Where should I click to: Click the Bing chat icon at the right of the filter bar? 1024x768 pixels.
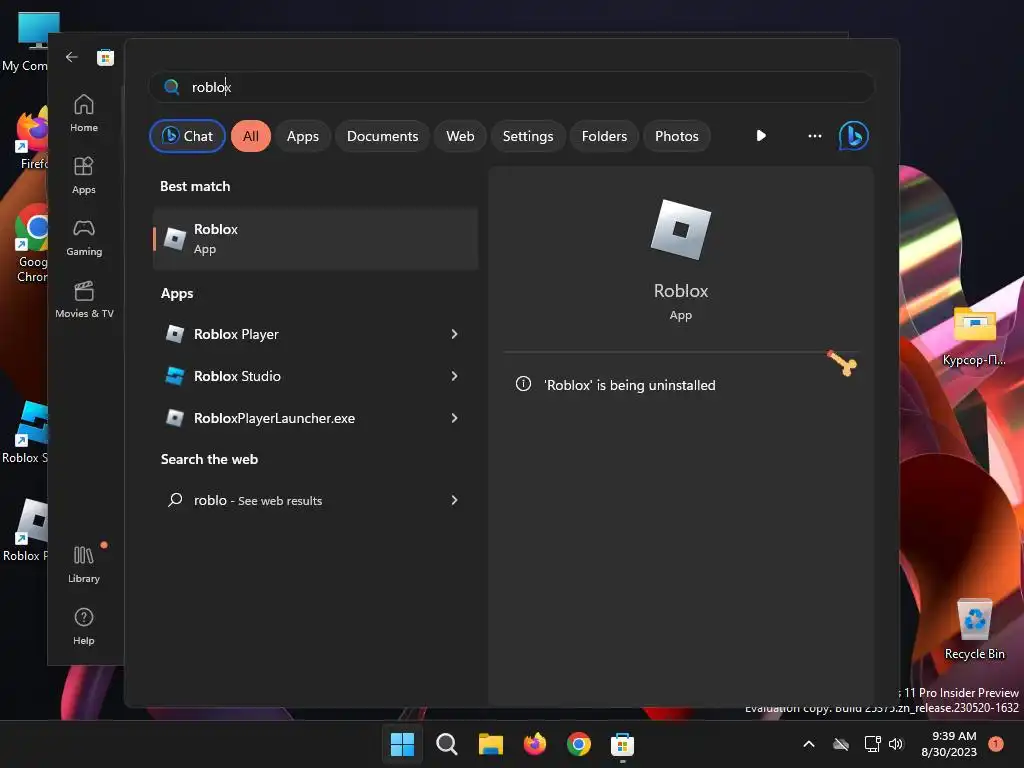click(853, 136)
